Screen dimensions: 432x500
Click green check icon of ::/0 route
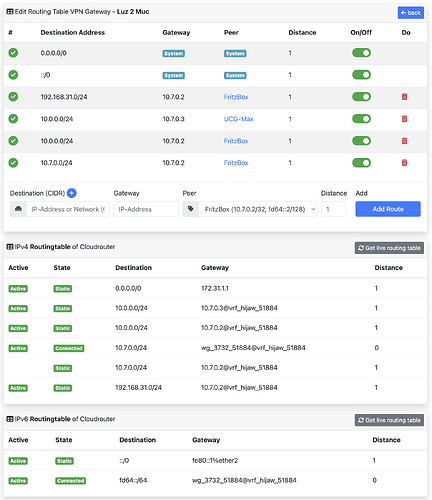(x=13, y=75)
